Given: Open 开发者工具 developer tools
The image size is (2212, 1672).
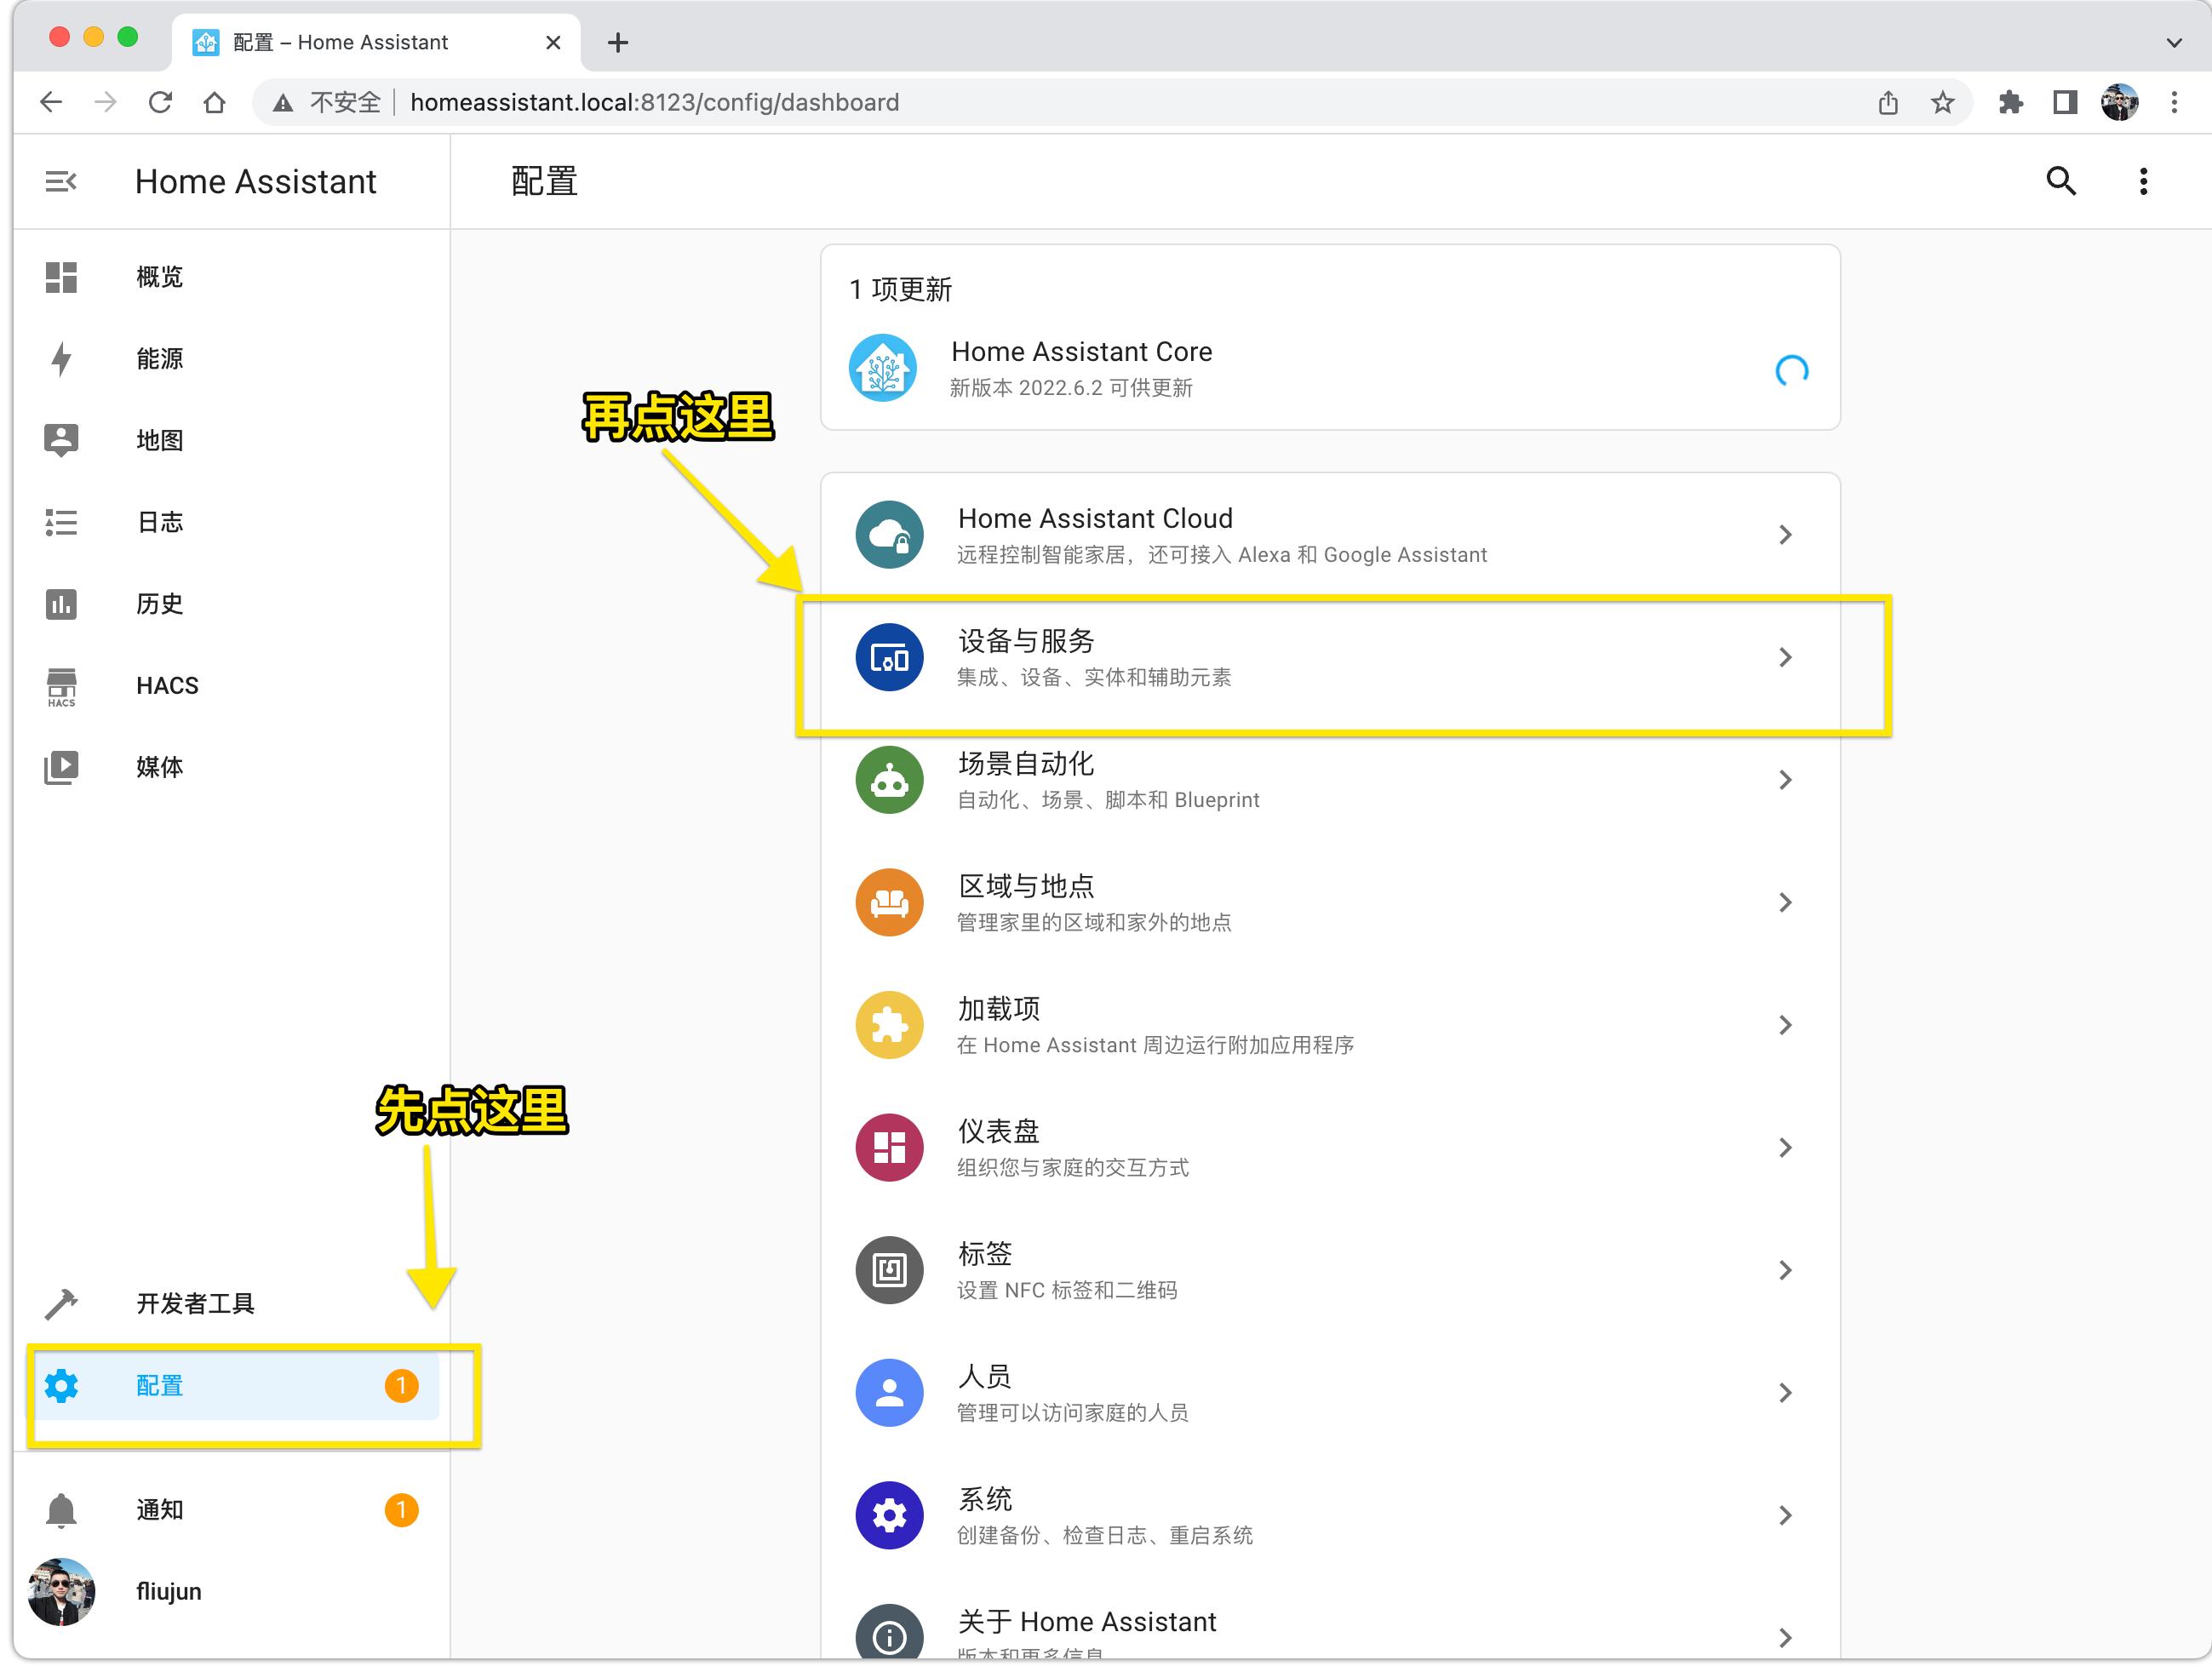Looking at the screenshot, I should click(x=195, y=1304).
